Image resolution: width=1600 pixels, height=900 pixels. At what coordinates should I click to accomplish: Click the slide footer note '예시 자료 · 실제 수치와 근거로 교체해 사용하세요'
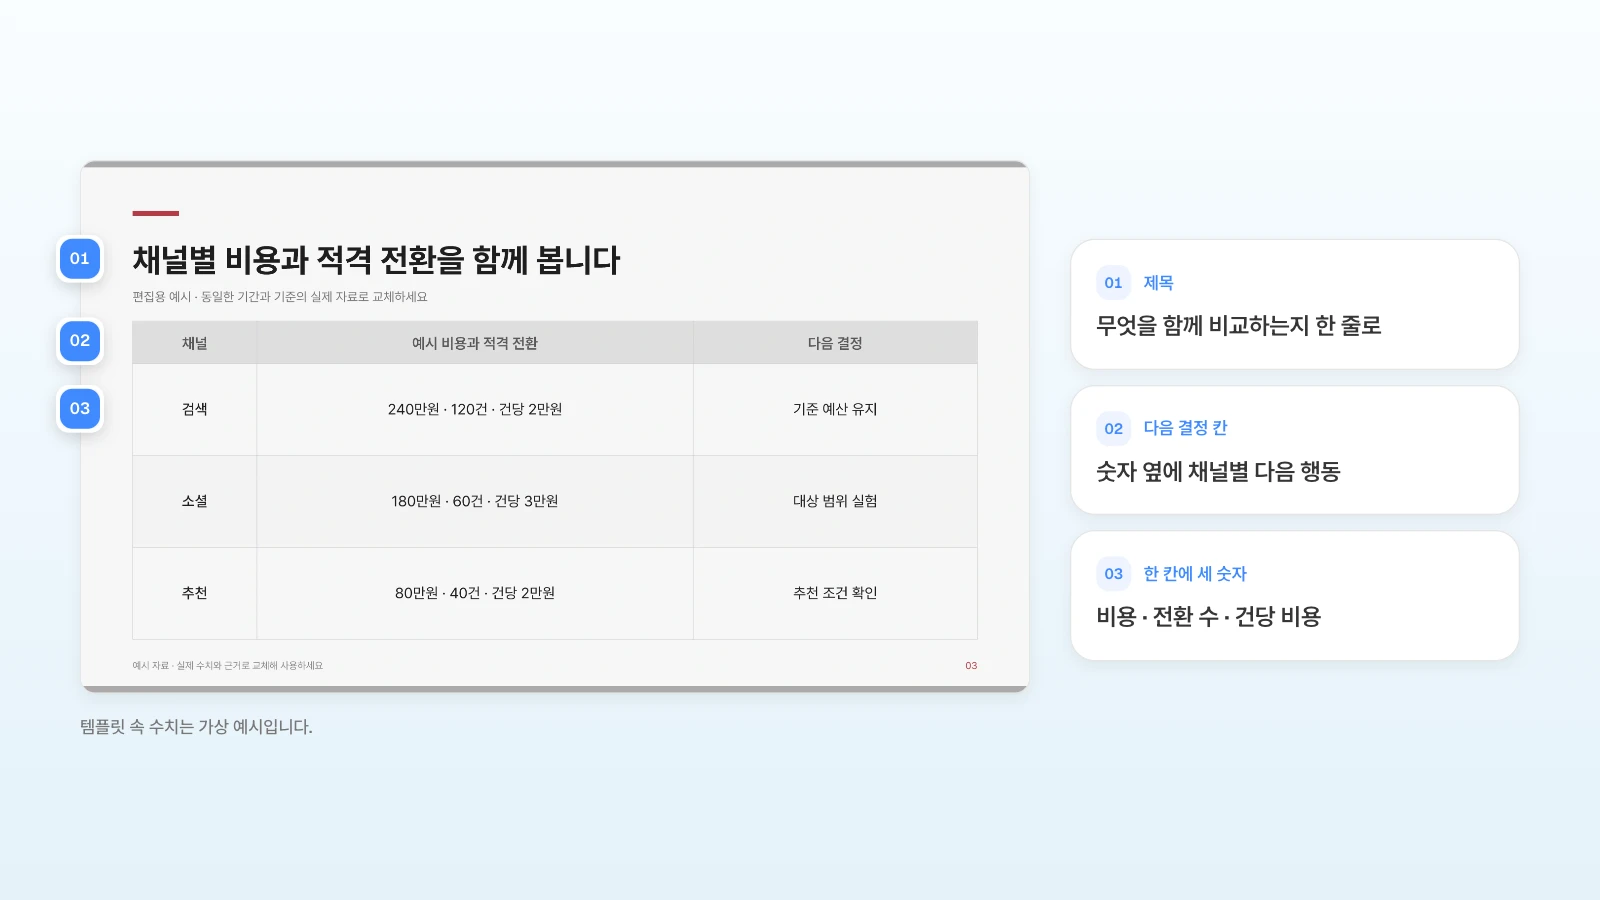pyautogui.click(x=228, y=666)
